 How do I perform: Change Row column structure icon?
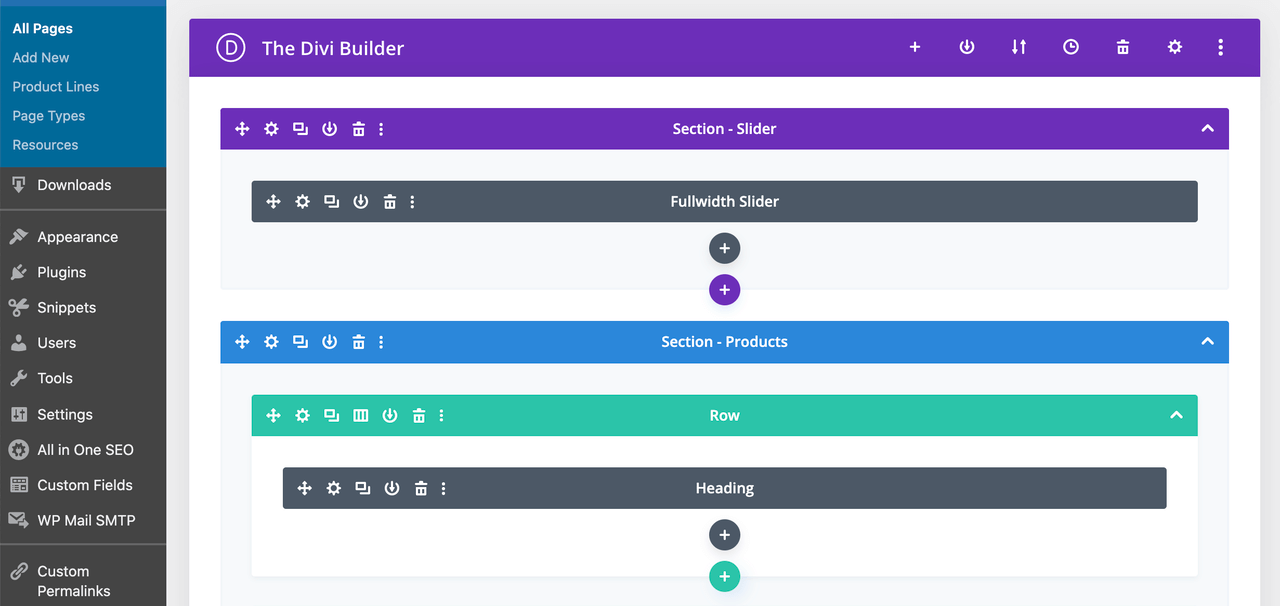tap(361, 416)
